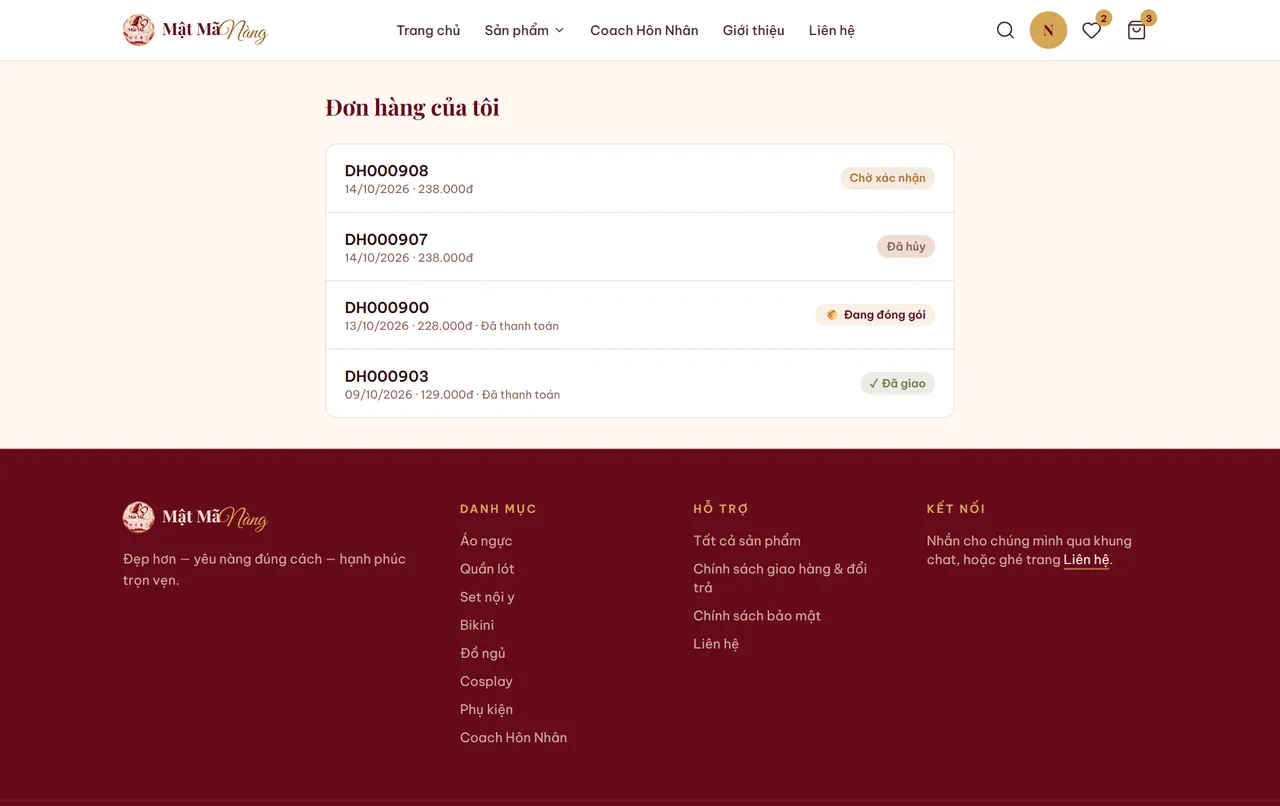Read Chính sách giao hàng & đổi trả
This screenshot has height=806, width=1280.
coord(780,578)
